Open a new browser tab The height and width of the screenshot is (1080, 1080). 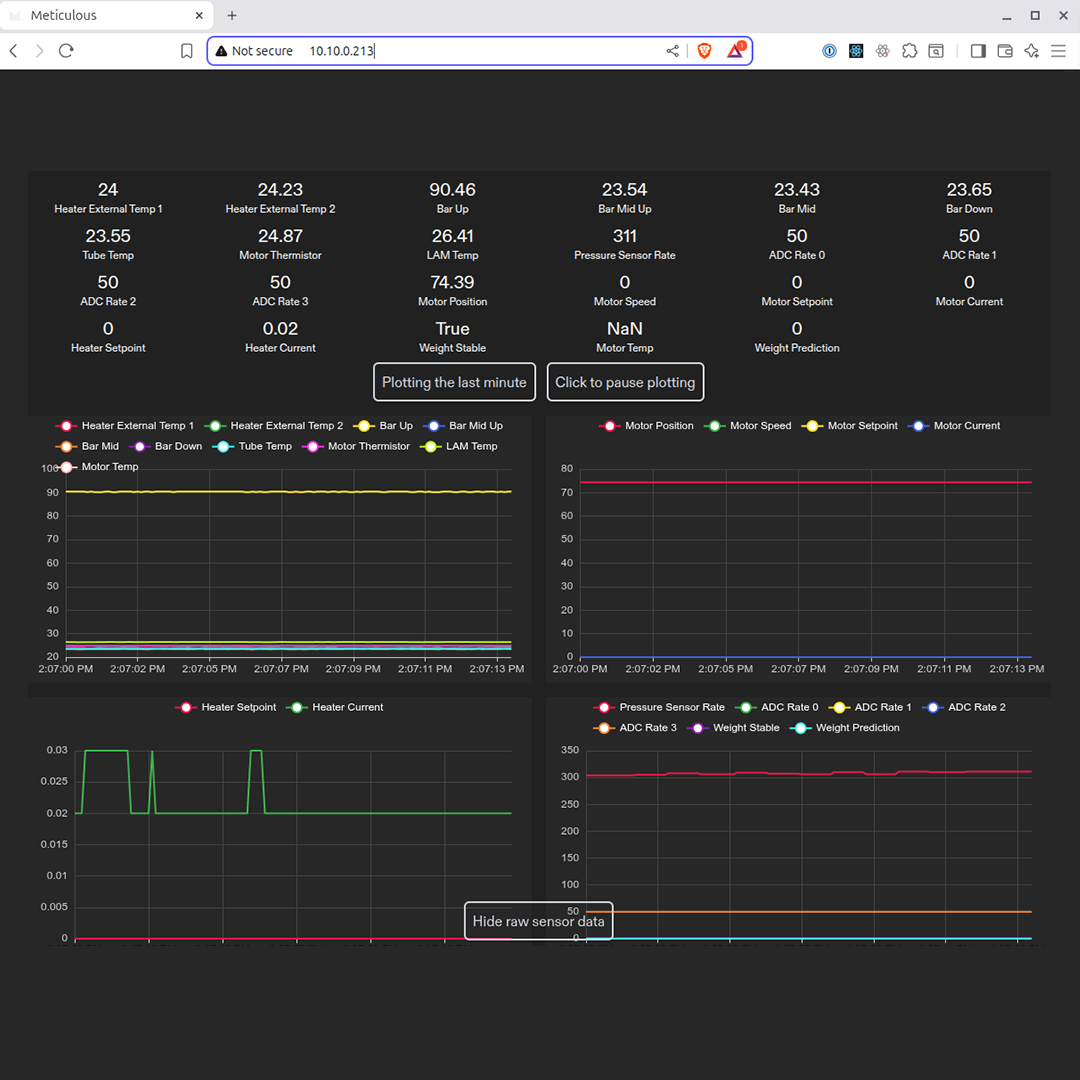click(x=232, y=16)
